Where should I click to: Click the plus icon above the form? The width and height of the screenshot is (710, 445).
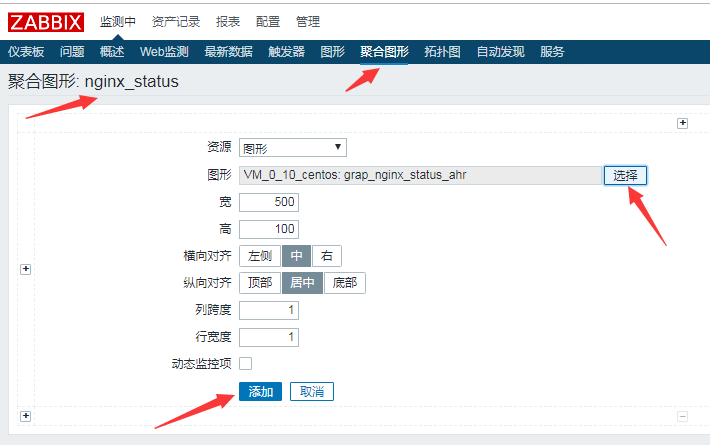point(682,123)
